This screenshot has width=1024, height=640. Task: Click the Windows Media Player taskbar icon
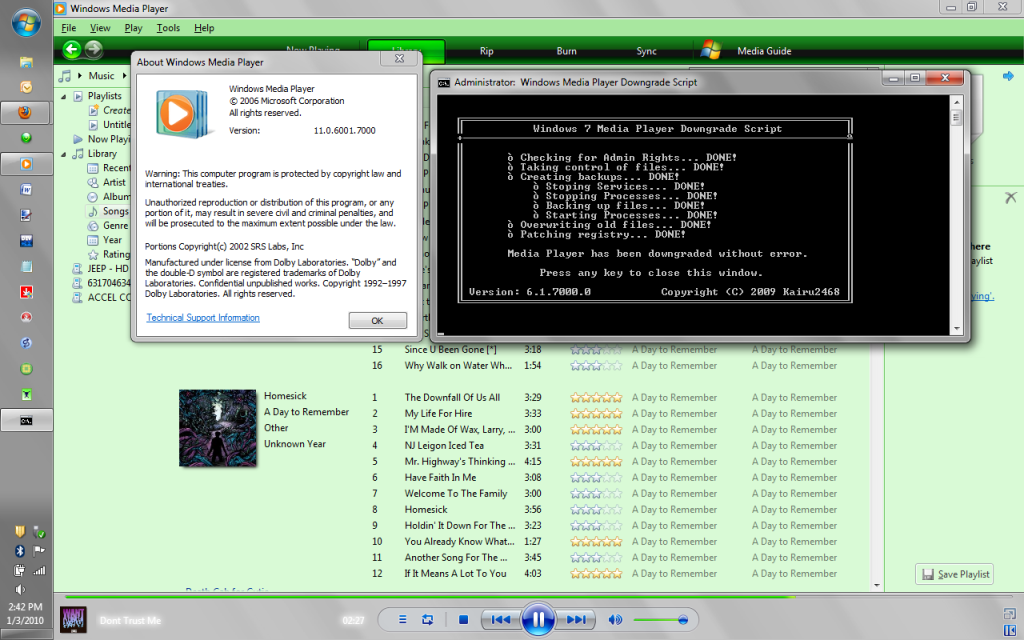coord(25,164)
